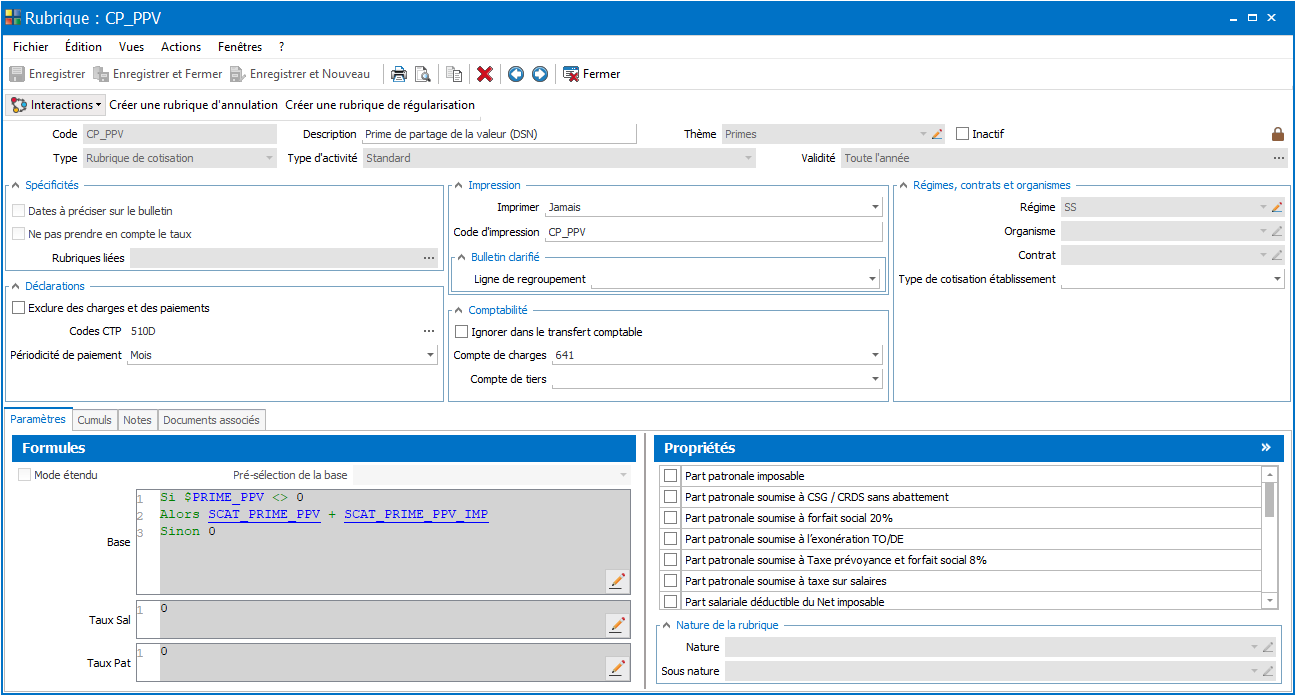Open the ? help menu
Image resolution: width=1296 pixels, height=696 pixels.
[x=282, y=47]
